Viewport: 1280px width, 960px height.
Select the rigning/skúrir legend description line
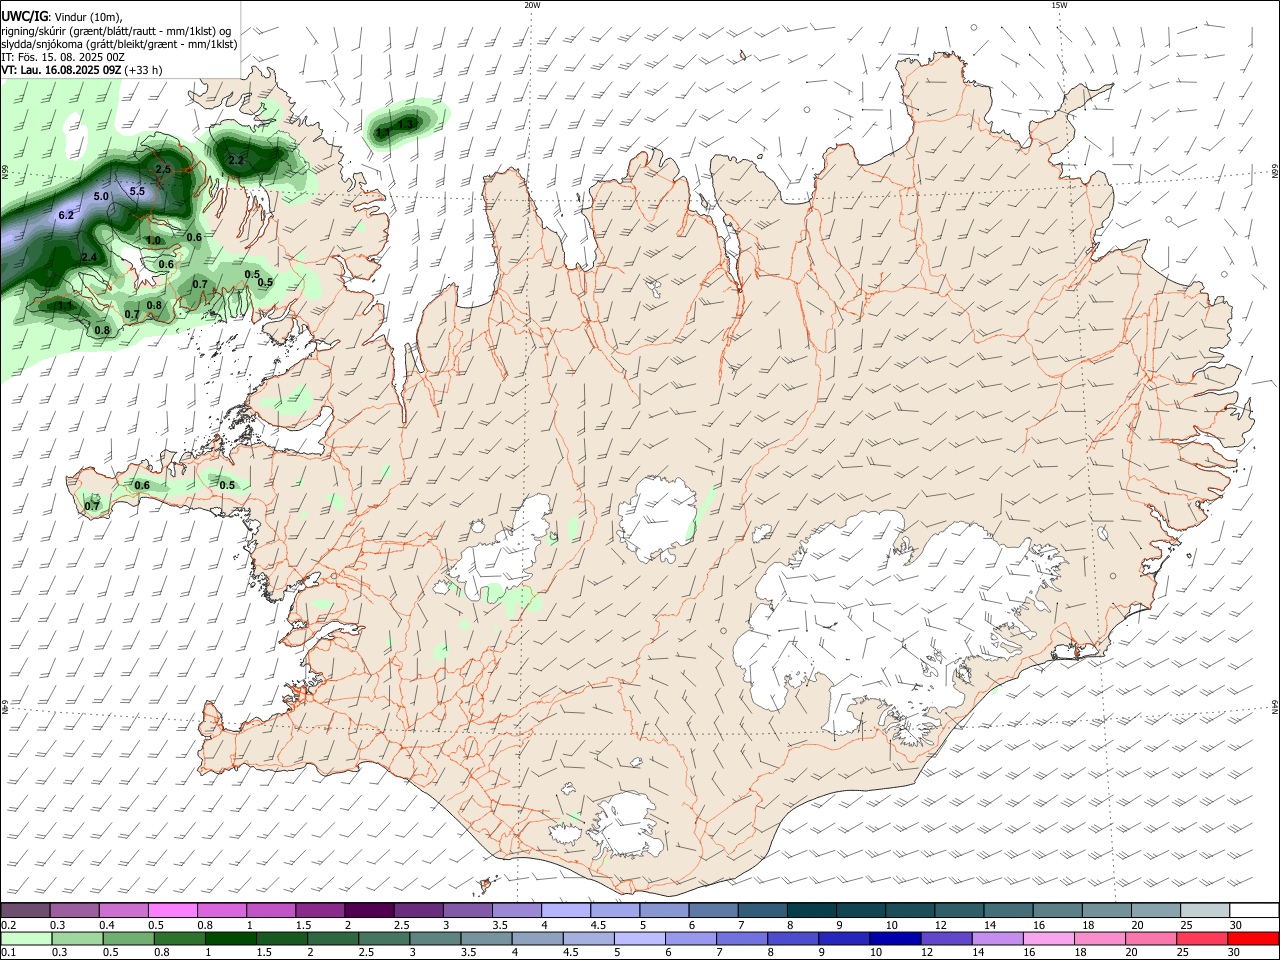[115, 31]
